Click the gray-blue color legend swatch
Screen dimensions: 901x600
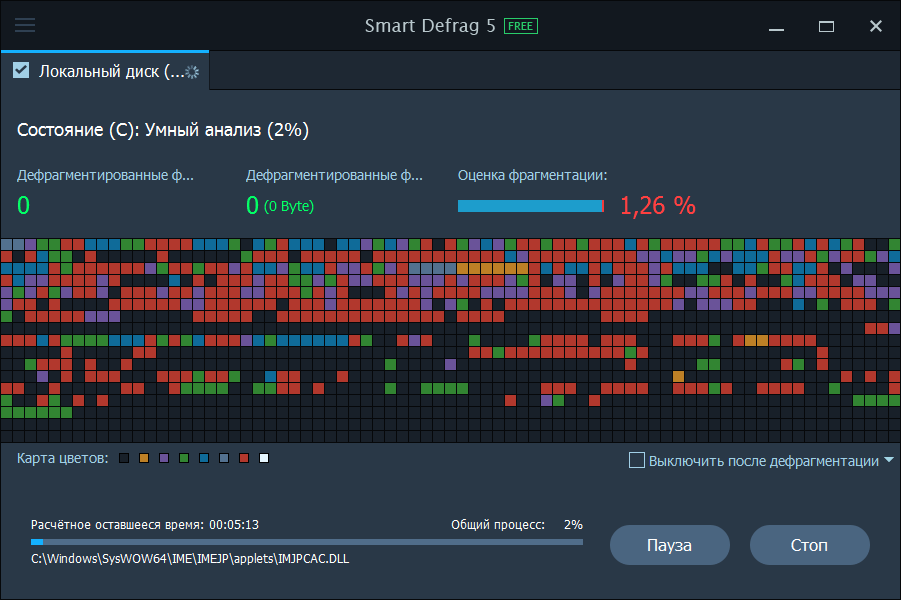coord(224,458)
